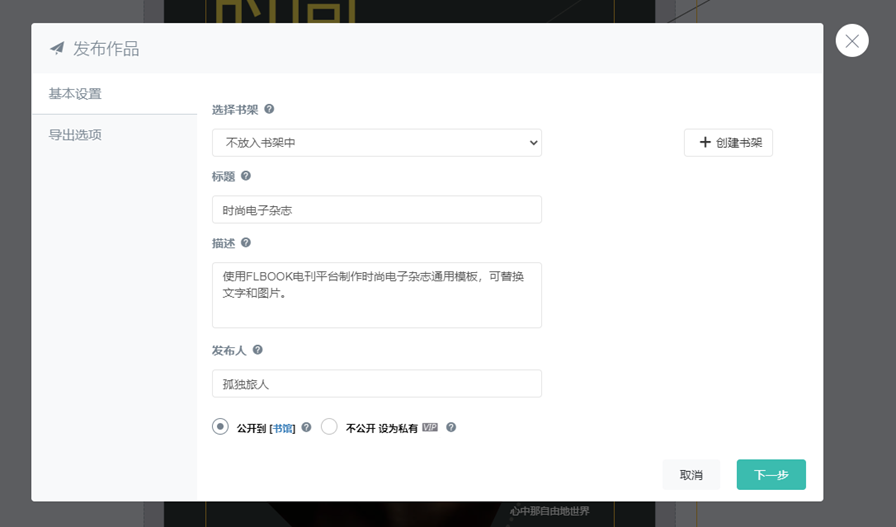Viewport: 896px width, 527px height.
Task: Click the paper plane icon in header
Action: 57,48
